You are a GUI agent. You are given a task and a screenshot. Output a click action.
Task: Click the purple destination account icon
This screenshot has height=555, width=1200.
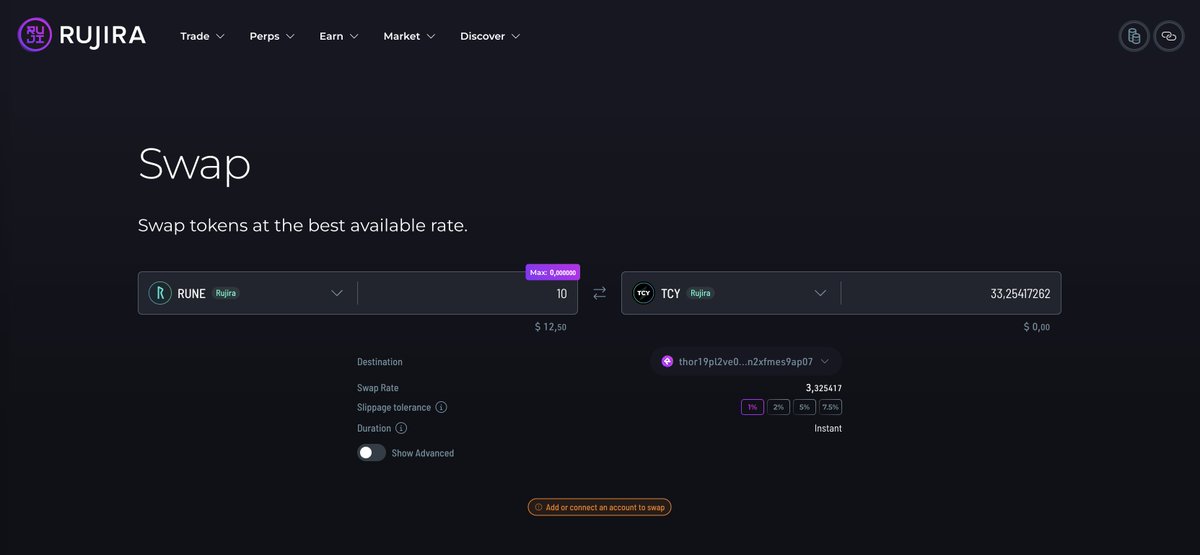pyautogui.click(x=667, y=361)
